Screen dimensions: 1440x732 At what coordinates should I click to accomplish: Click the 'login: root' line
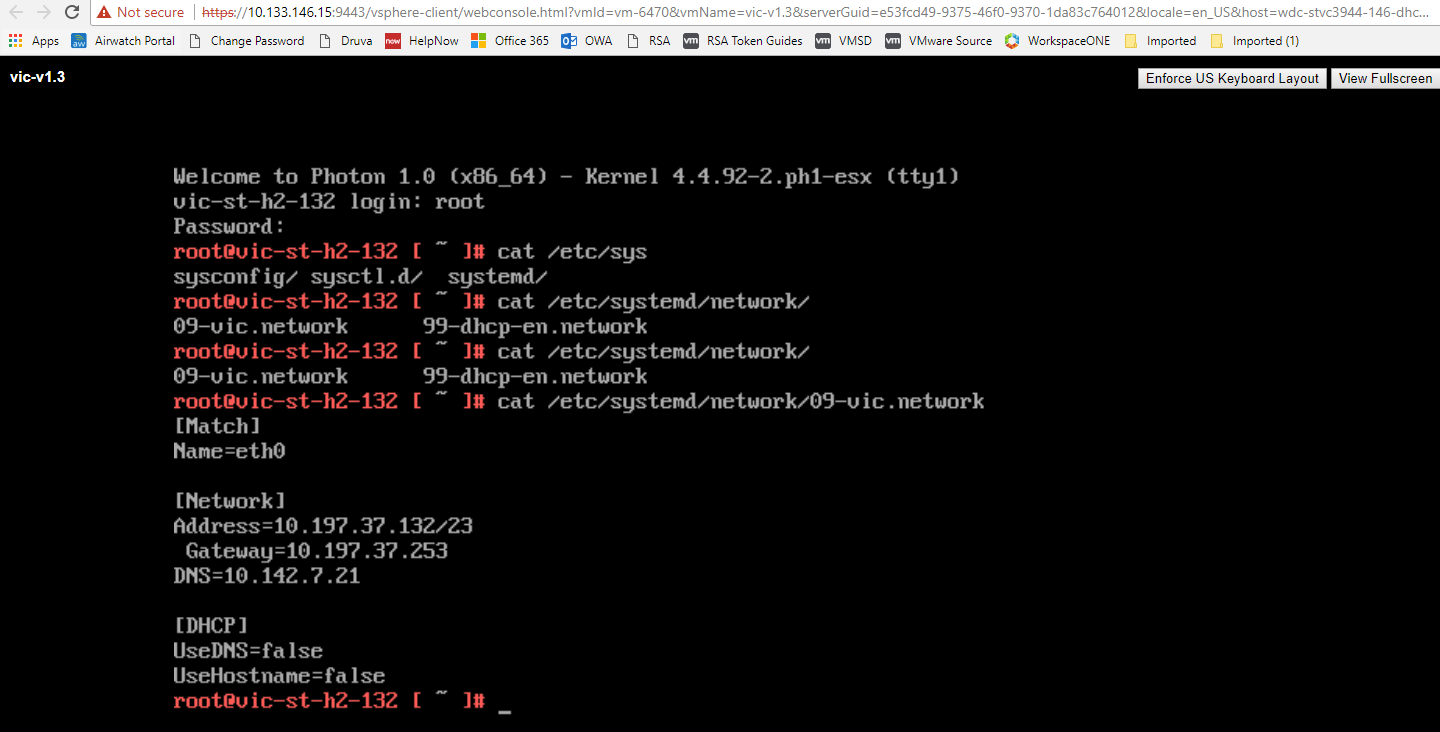[x=329, y=202]
